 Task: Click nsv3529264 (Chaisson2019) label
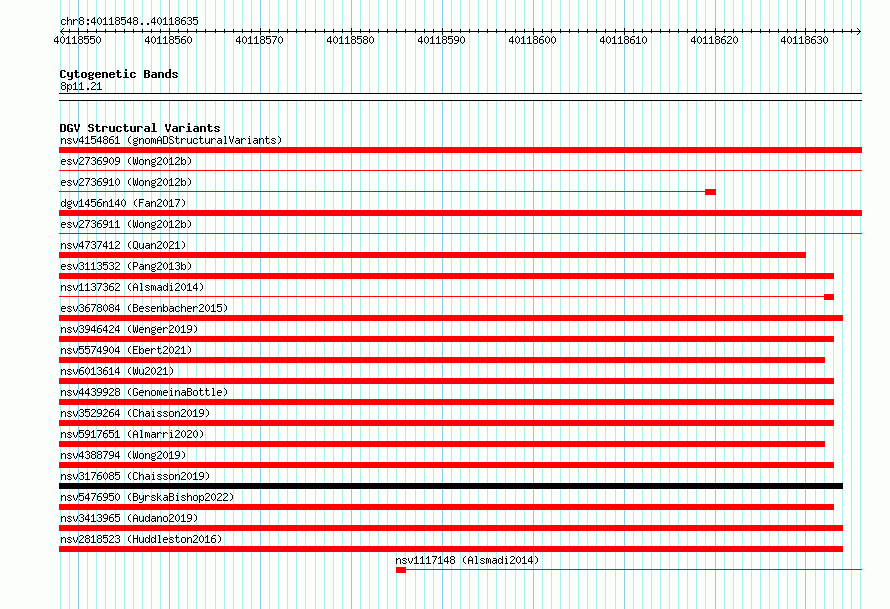135,413
